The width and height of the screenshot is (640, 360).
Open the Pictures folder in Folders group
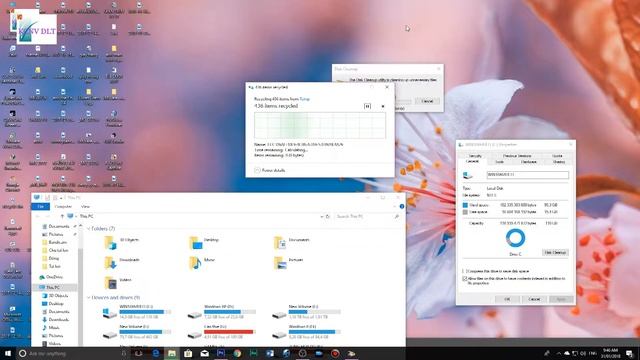(x=280, y=262)
